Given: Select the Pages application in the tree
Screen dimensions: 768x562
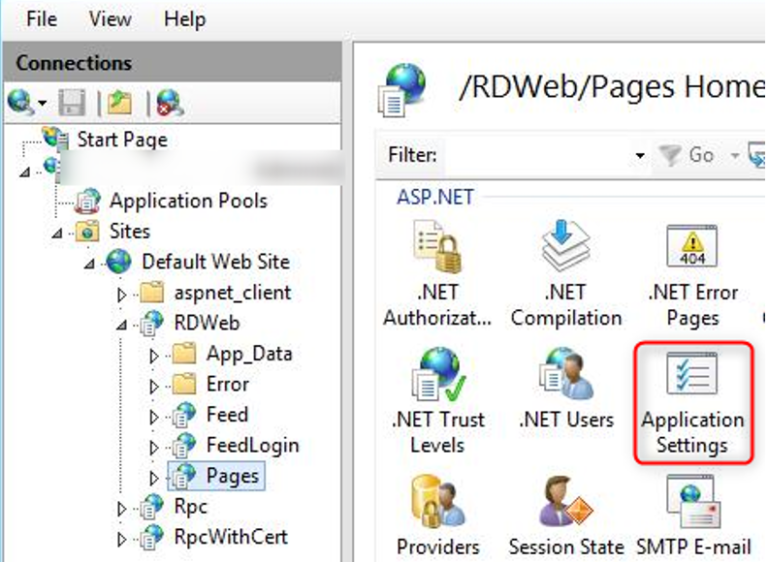Looking at the screenshot, I should [x=233, y=476].
